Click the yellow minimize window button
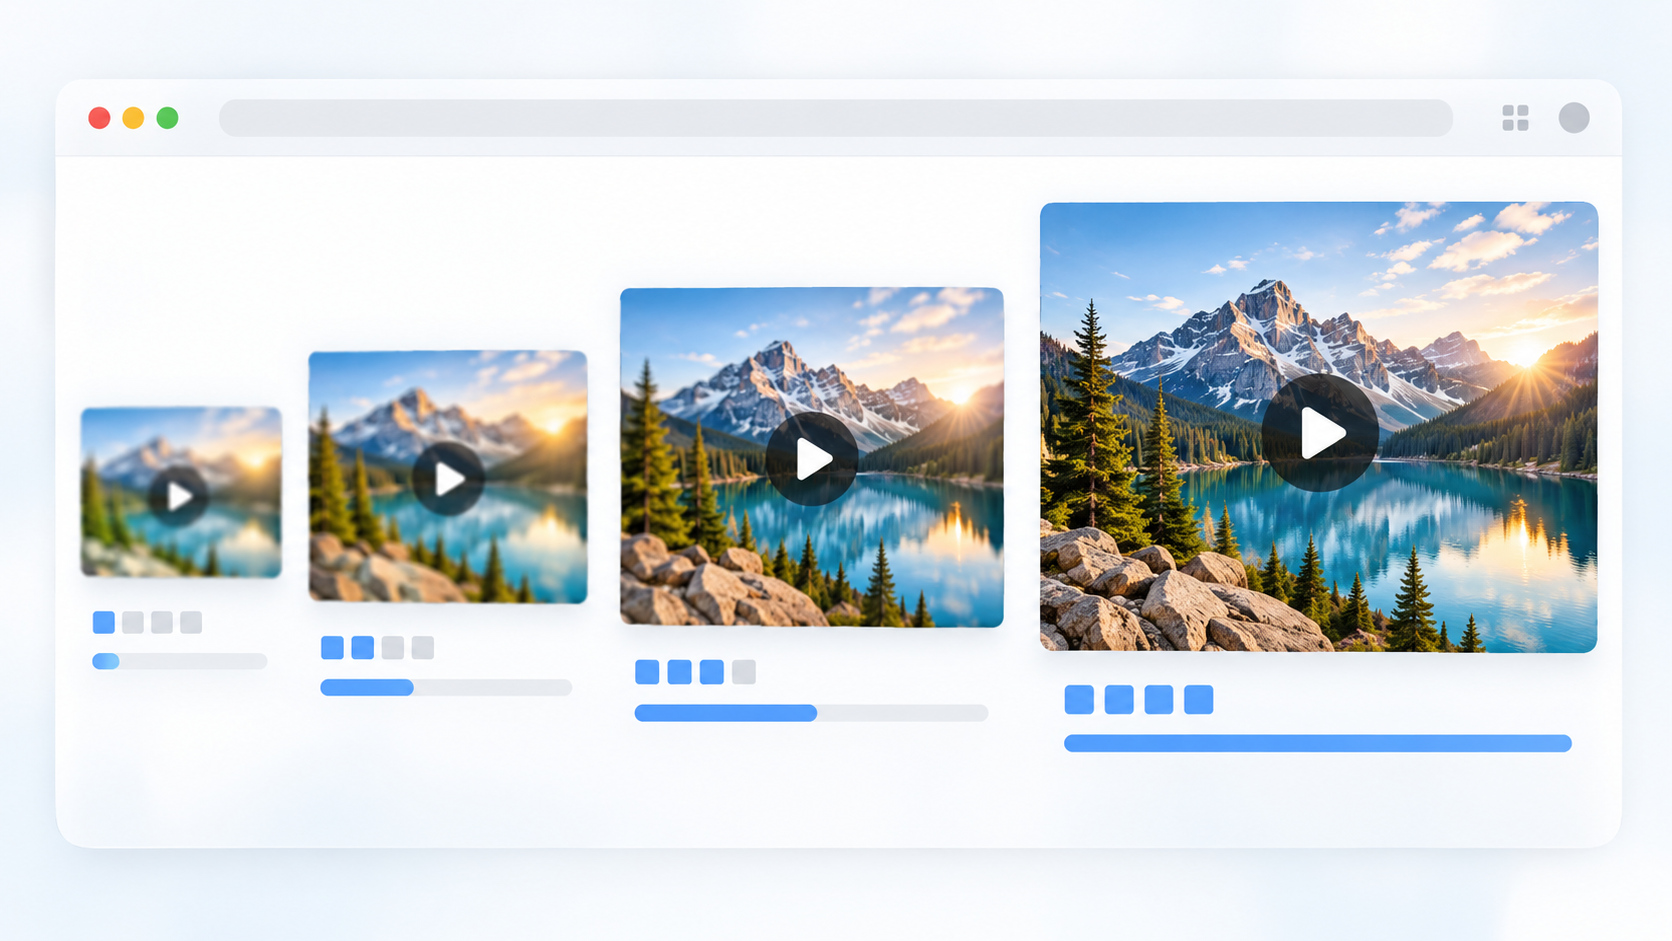The height and width of the screenshot is (941, 1672). pyautogui.click(x=133, y=118)
